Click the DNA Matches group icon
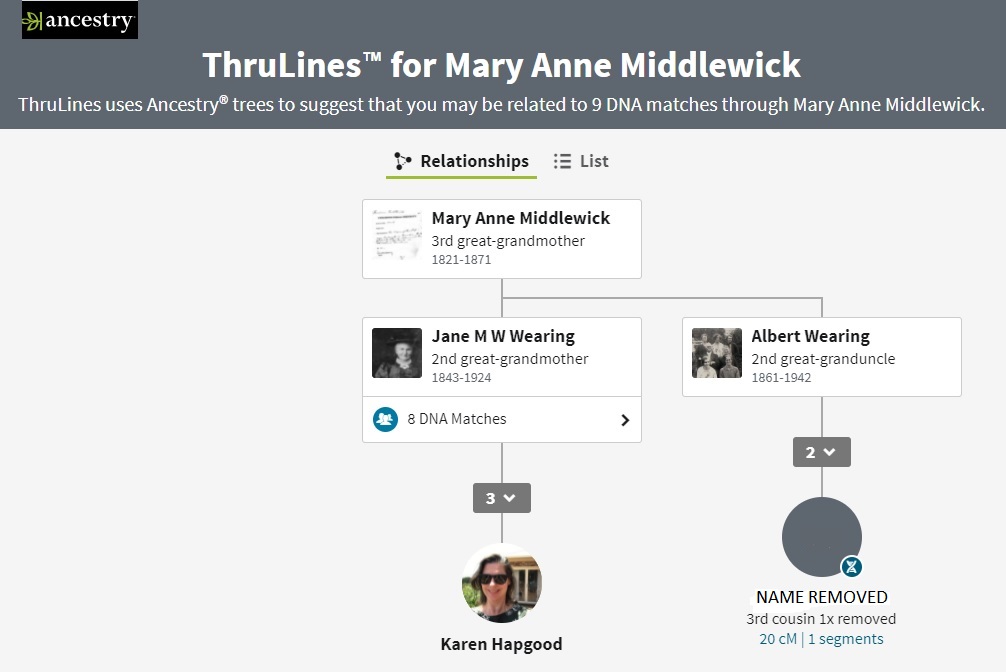This screenshot has width=1006, height=672. tap(386, 420)
